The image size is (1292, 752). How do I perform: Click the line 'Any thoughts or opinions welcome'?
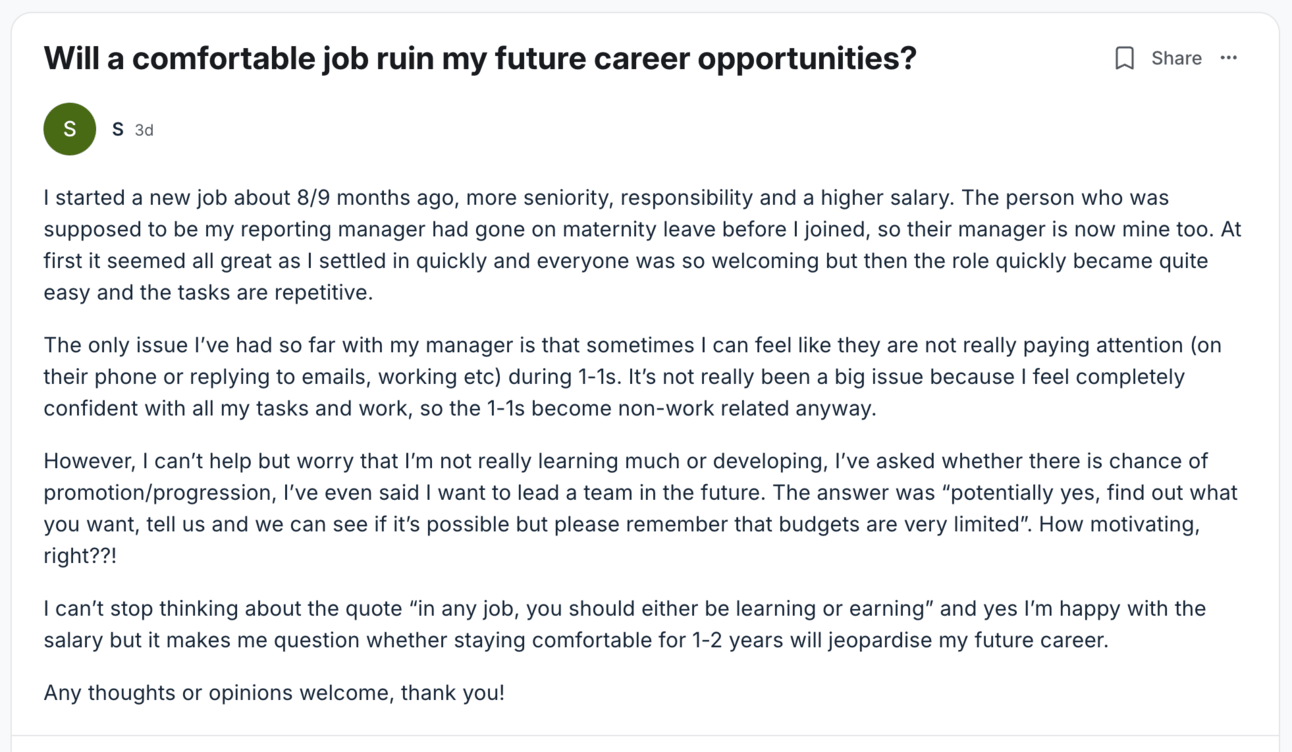coord(274,692)
